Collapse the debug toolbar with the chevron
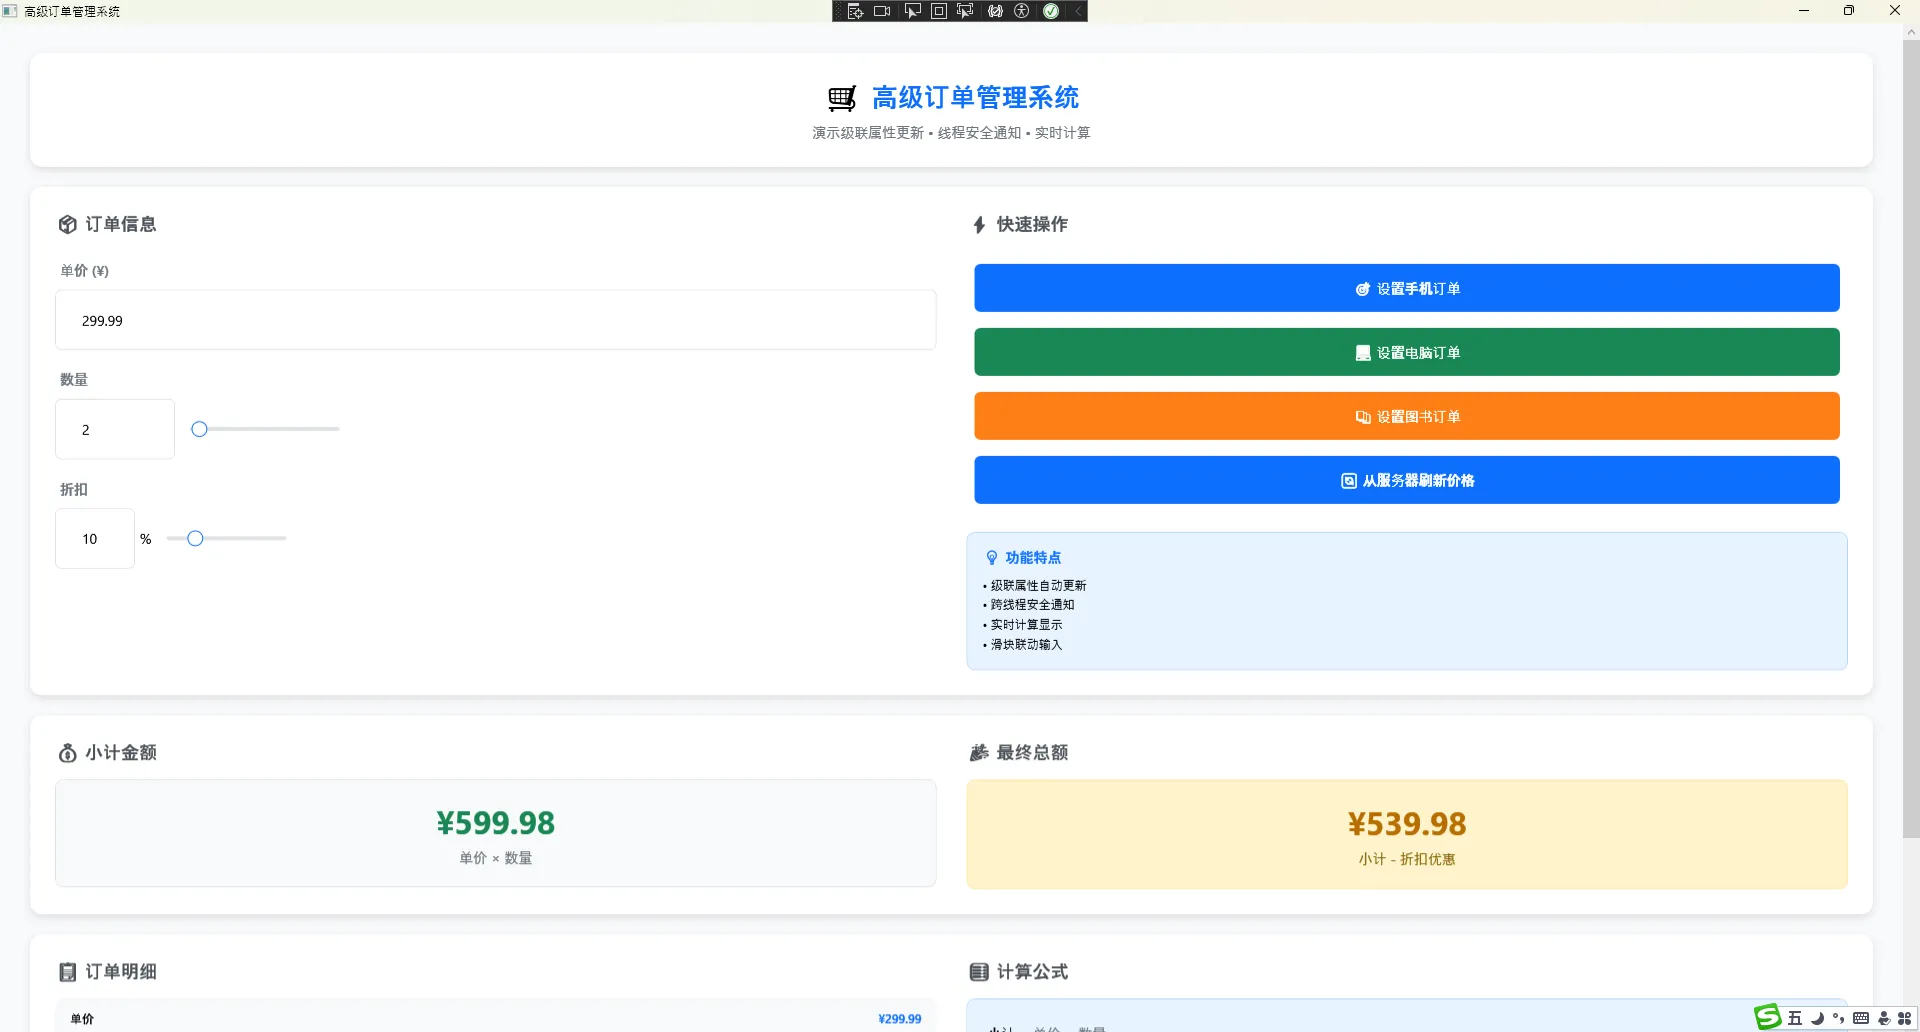1920x1032 pixels. (x=1078, y=11)
